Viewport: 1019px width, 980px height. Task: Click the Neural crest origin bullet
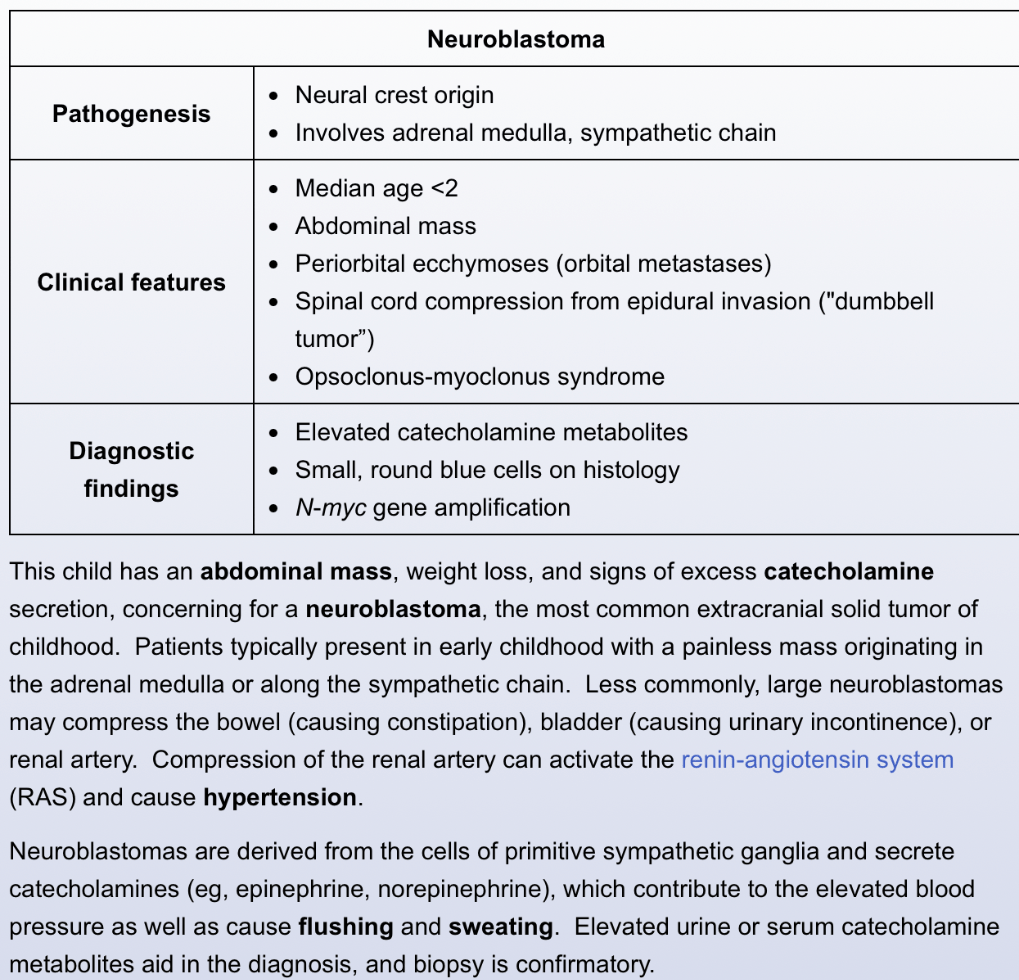click(x=394, y=95)
